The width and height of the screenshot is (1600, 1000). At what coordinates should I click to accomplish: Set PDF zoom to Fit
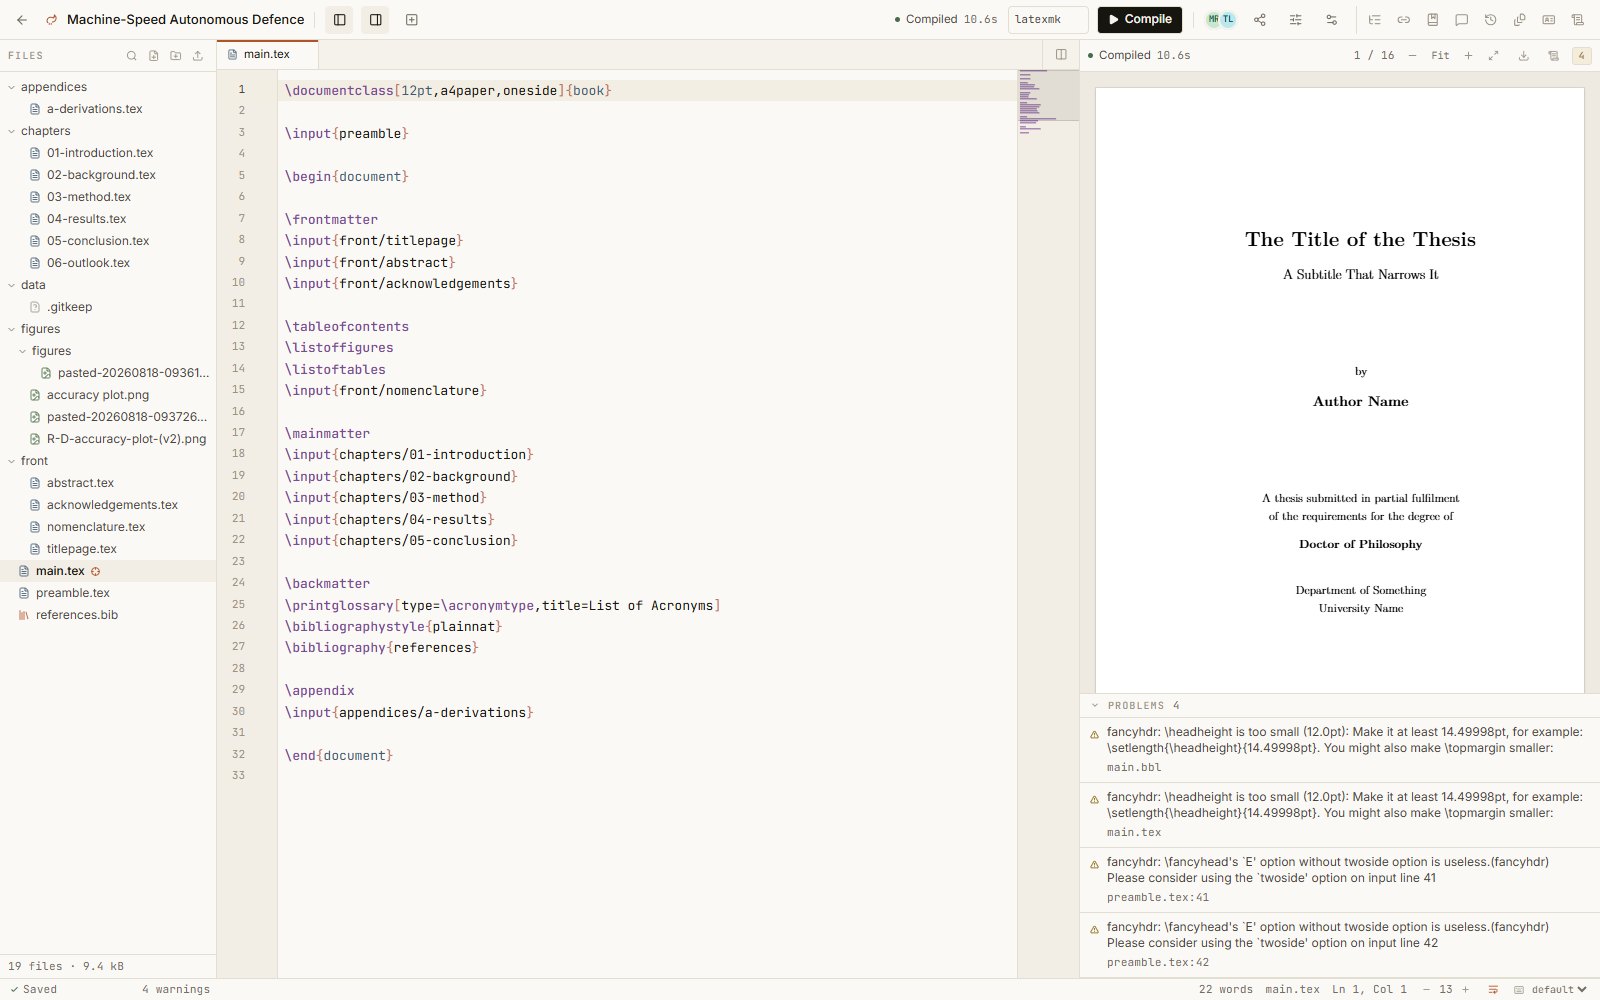pos(1440,55)
